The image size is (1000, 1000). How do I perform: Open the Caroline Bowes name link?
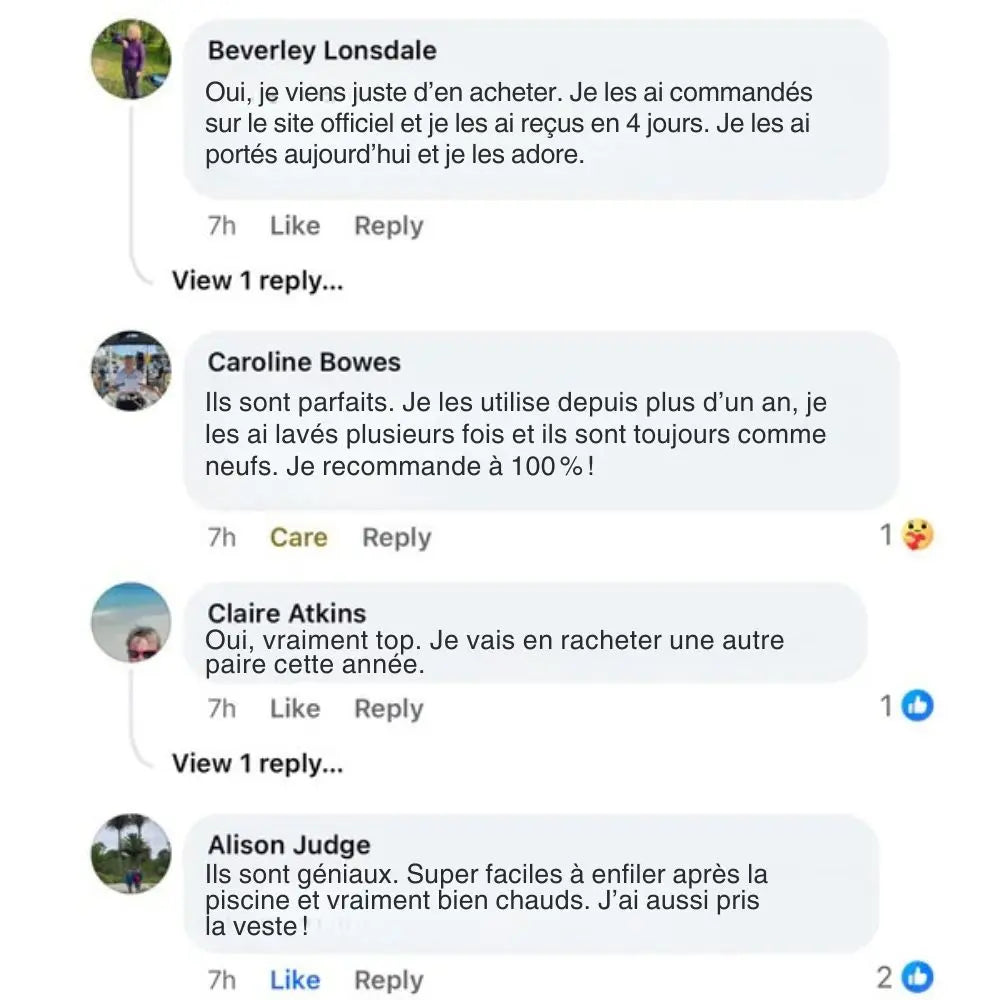(x=304, y=362)
